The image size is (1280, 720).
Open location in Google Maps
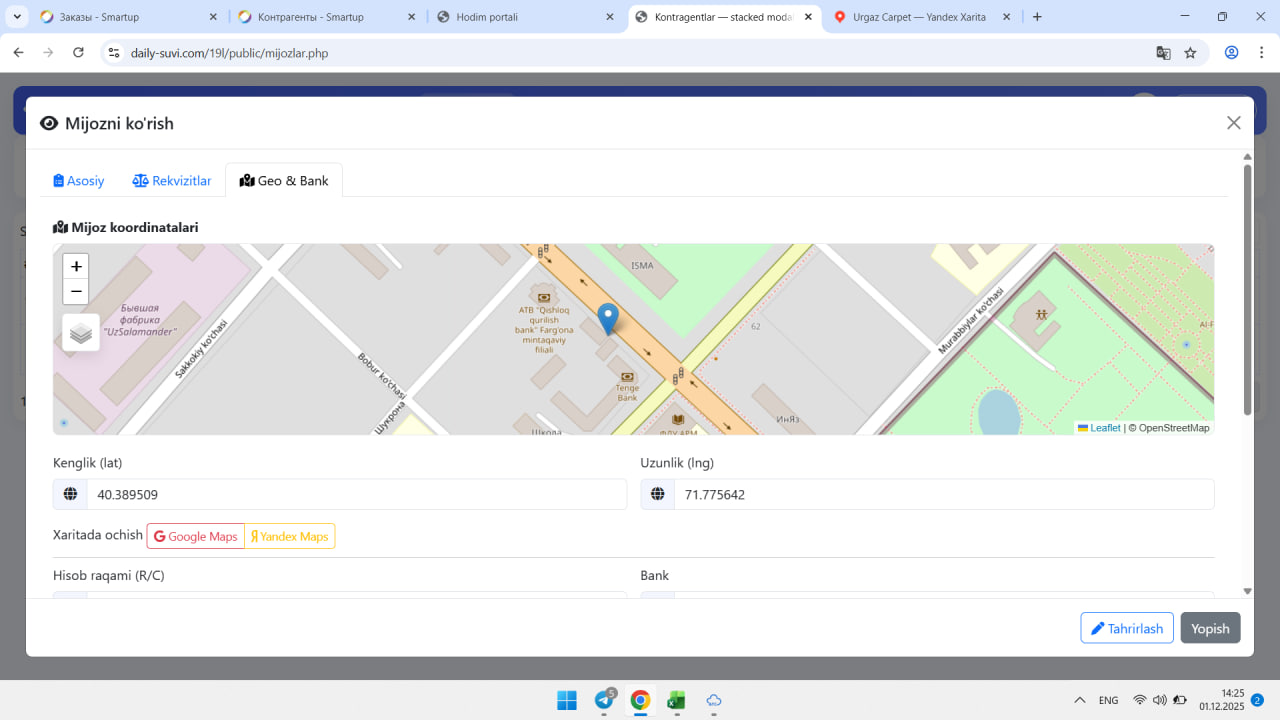tap(196, 537)
